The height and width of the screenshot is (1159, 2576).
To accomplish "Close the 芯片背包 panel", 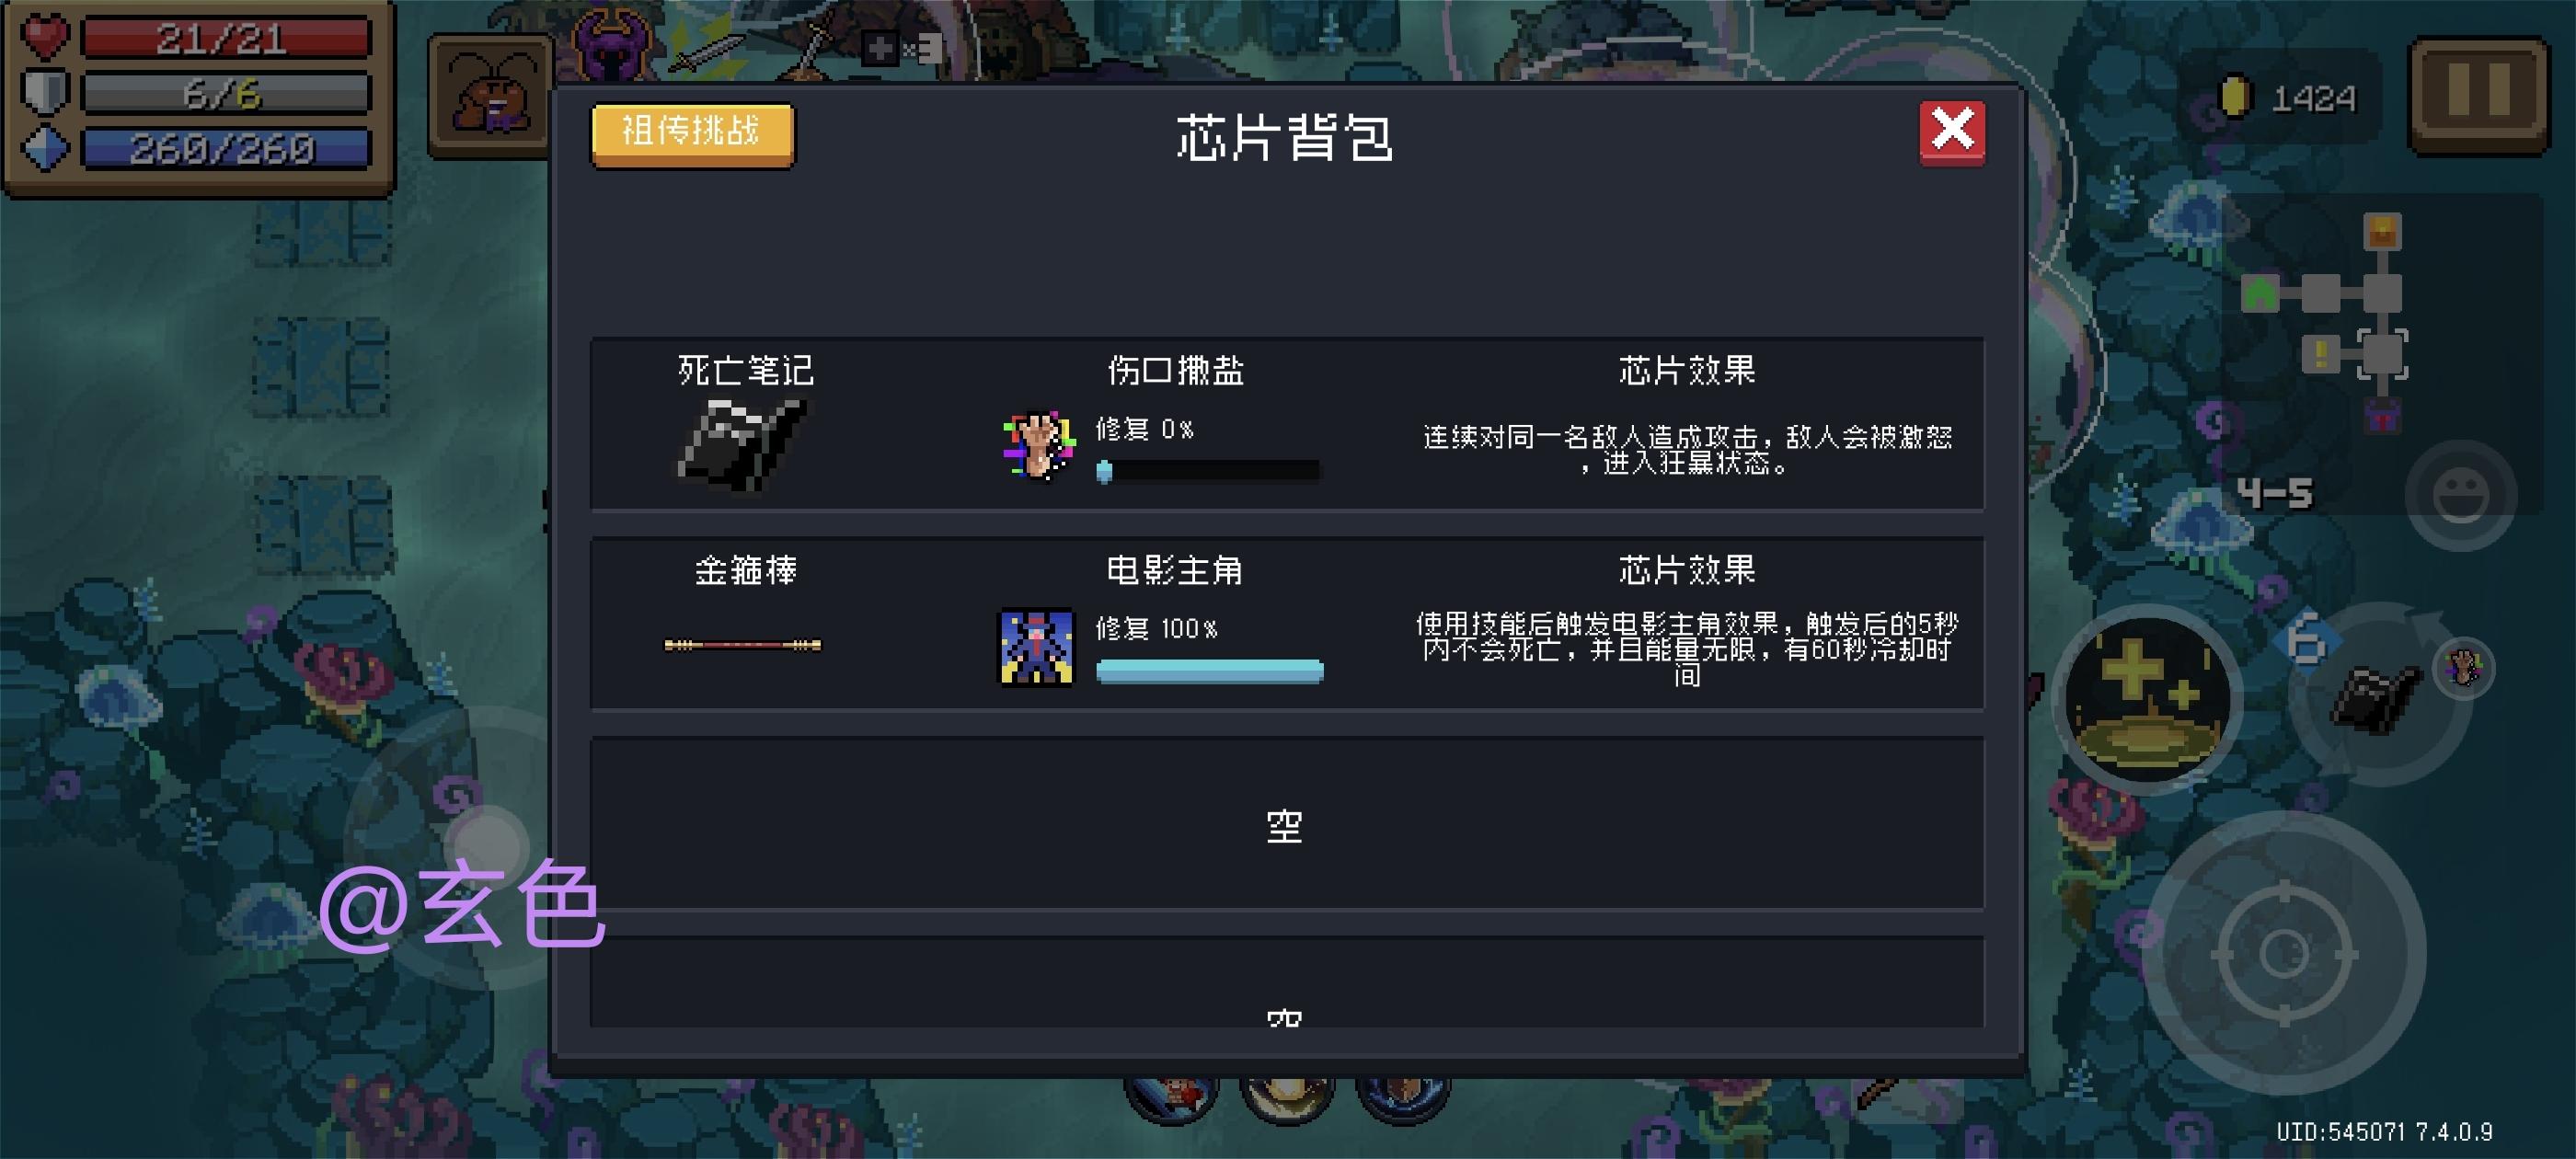I will 1951,132.
